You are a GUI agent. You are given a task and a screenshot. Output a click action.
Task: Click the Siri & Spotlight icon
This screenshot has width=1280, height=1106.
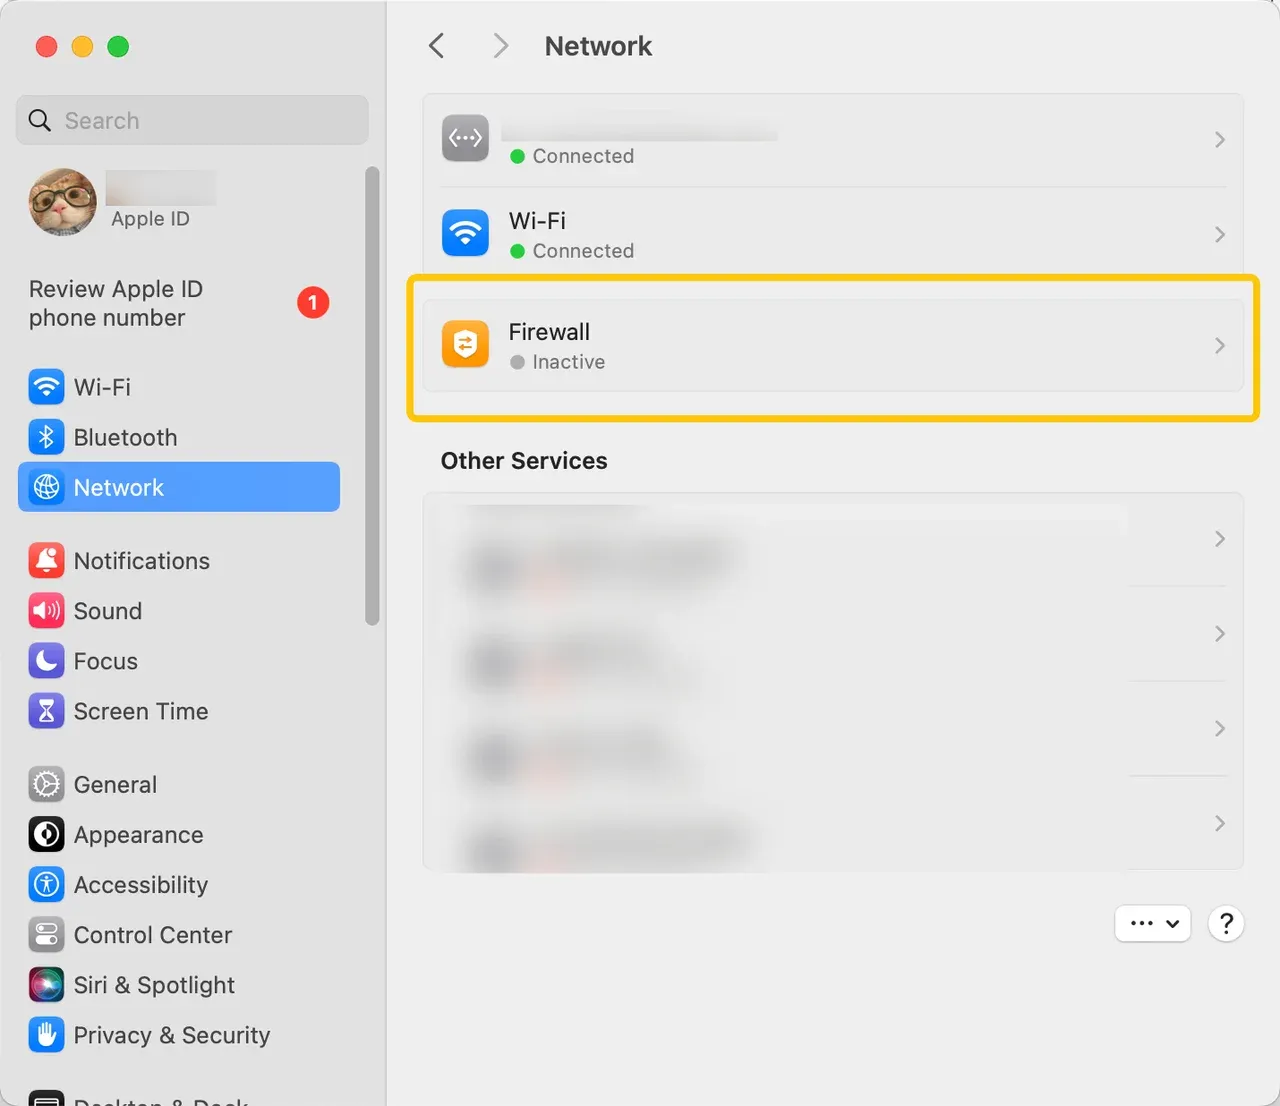(x=46, y=985)
